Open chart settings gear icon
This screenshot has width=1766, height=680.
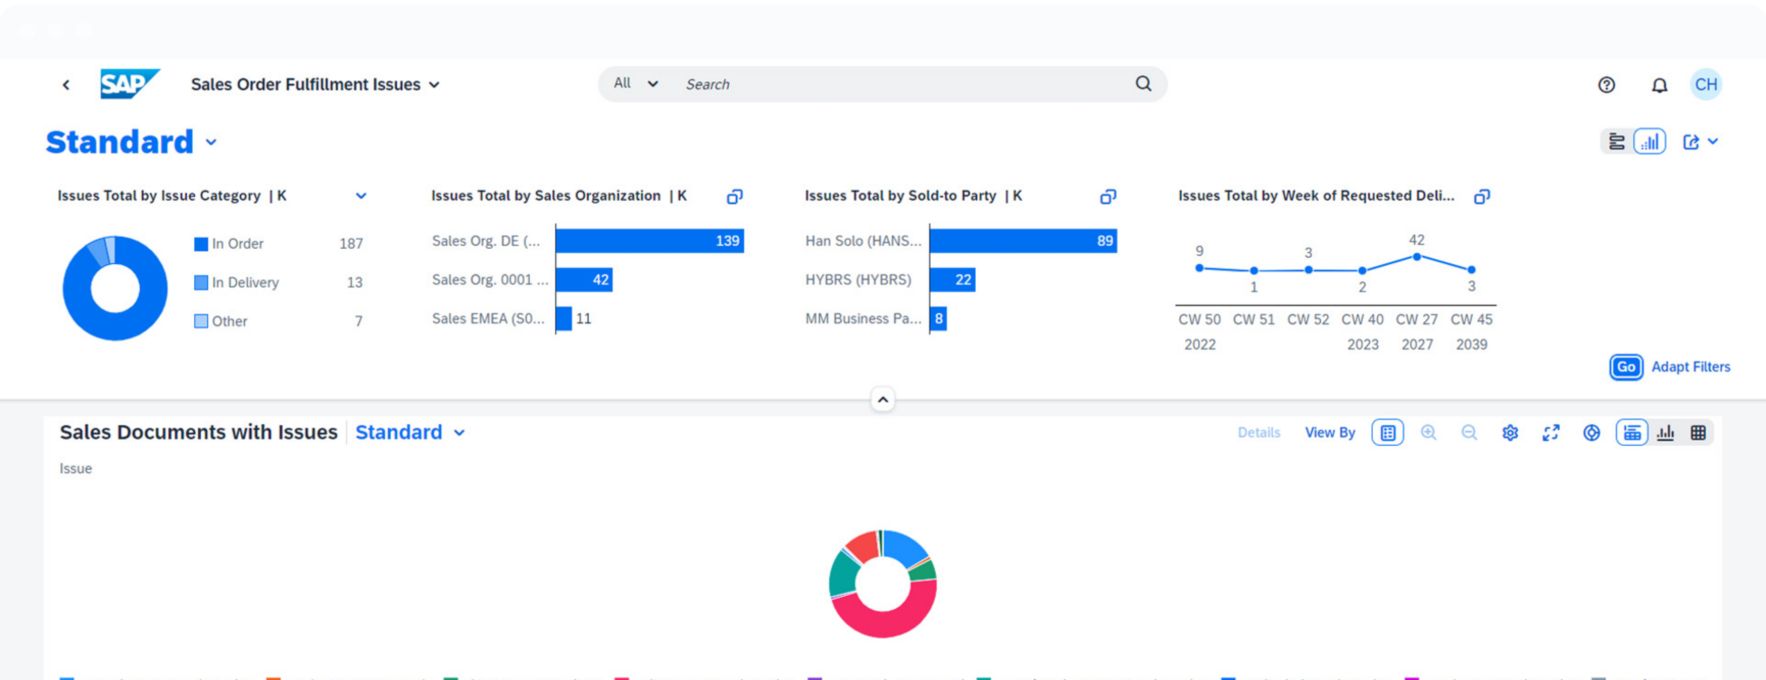point(1510,433)
